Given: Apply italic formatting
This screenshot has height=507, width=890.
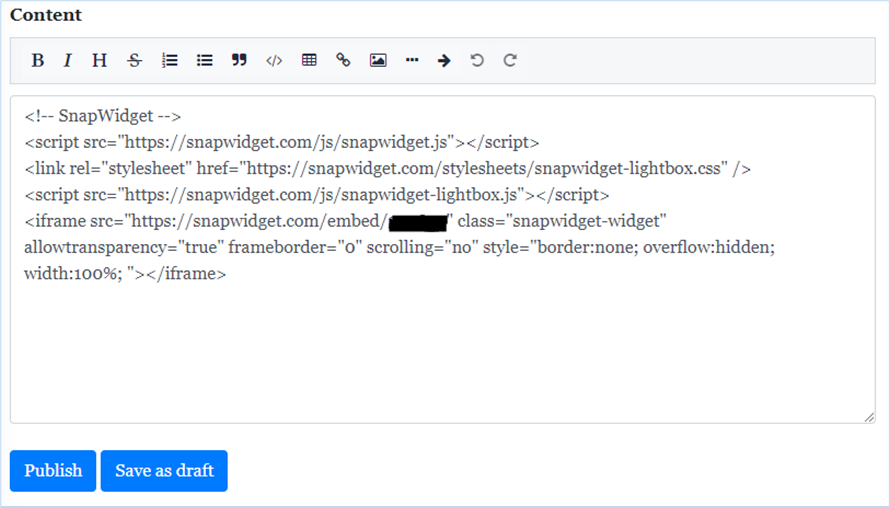Looking at the screenshot, I should [x=68, y=60].
